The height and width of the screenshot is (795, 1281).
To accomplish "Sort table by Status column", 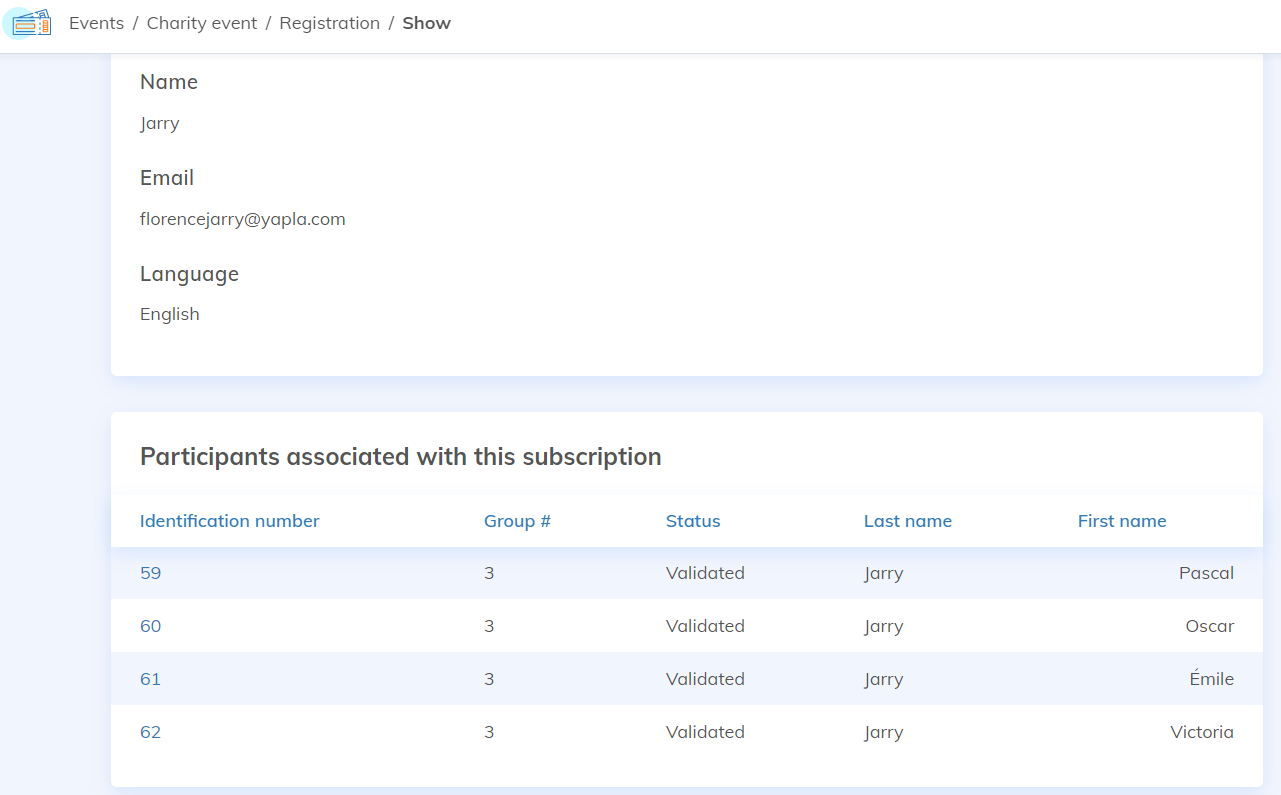I will click(693, 521).
